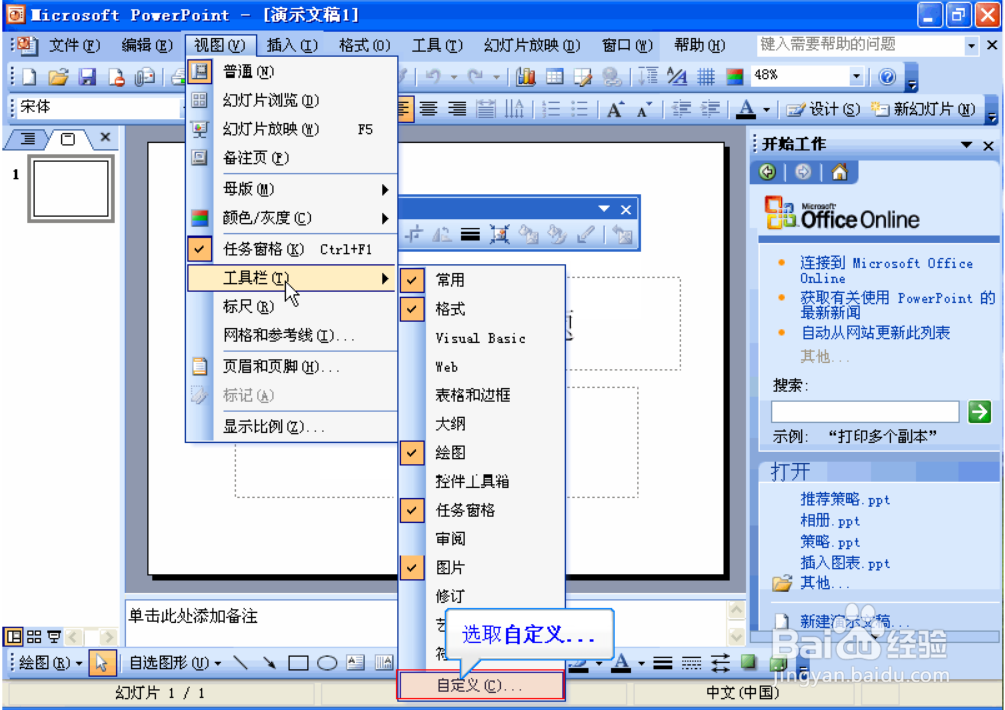
Task: Select the arrow selection tool in Drawing toolbar
Action: [x=103, y=663]
